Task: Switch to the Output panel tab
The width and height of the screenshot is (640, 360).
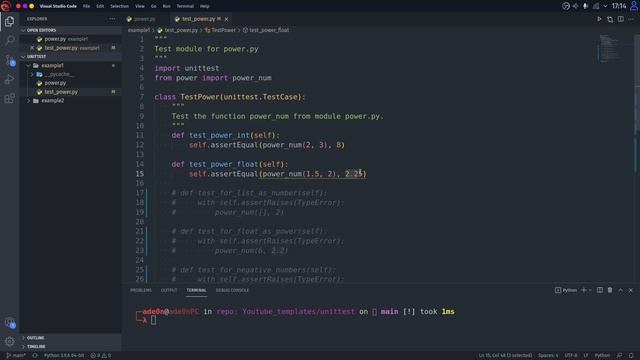Action: click(x=169, y=290)
